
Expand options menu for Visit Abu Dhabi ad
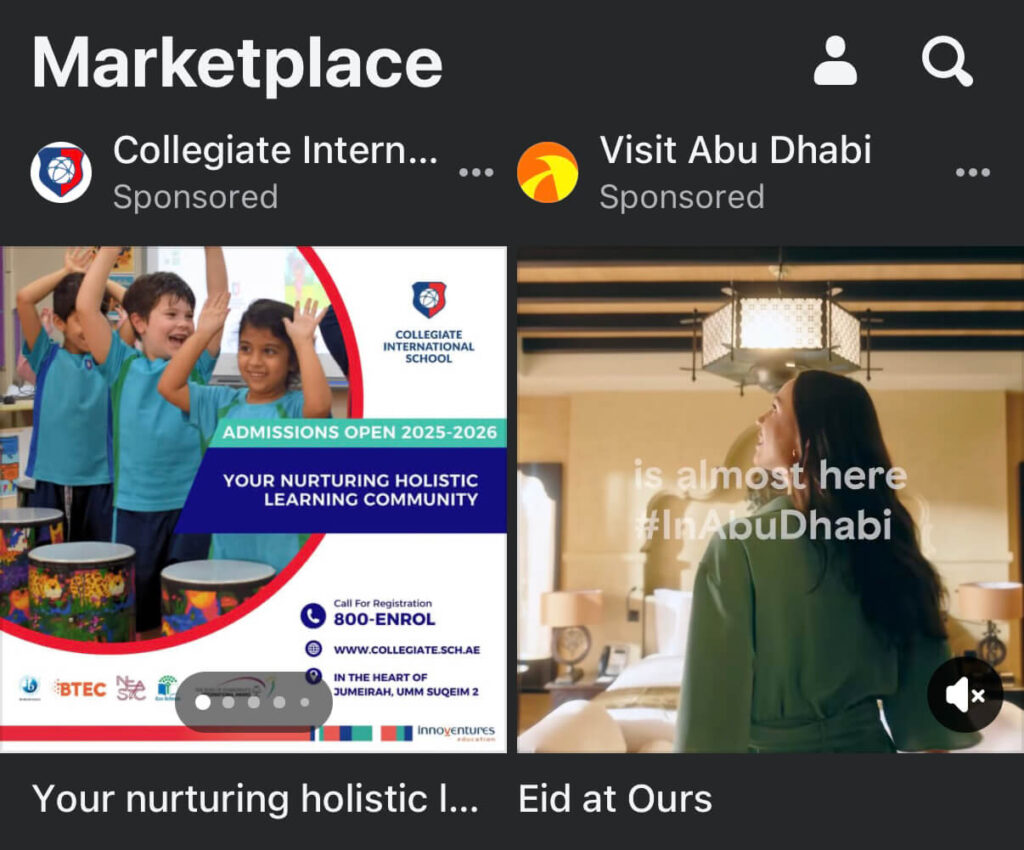(973, 172)
